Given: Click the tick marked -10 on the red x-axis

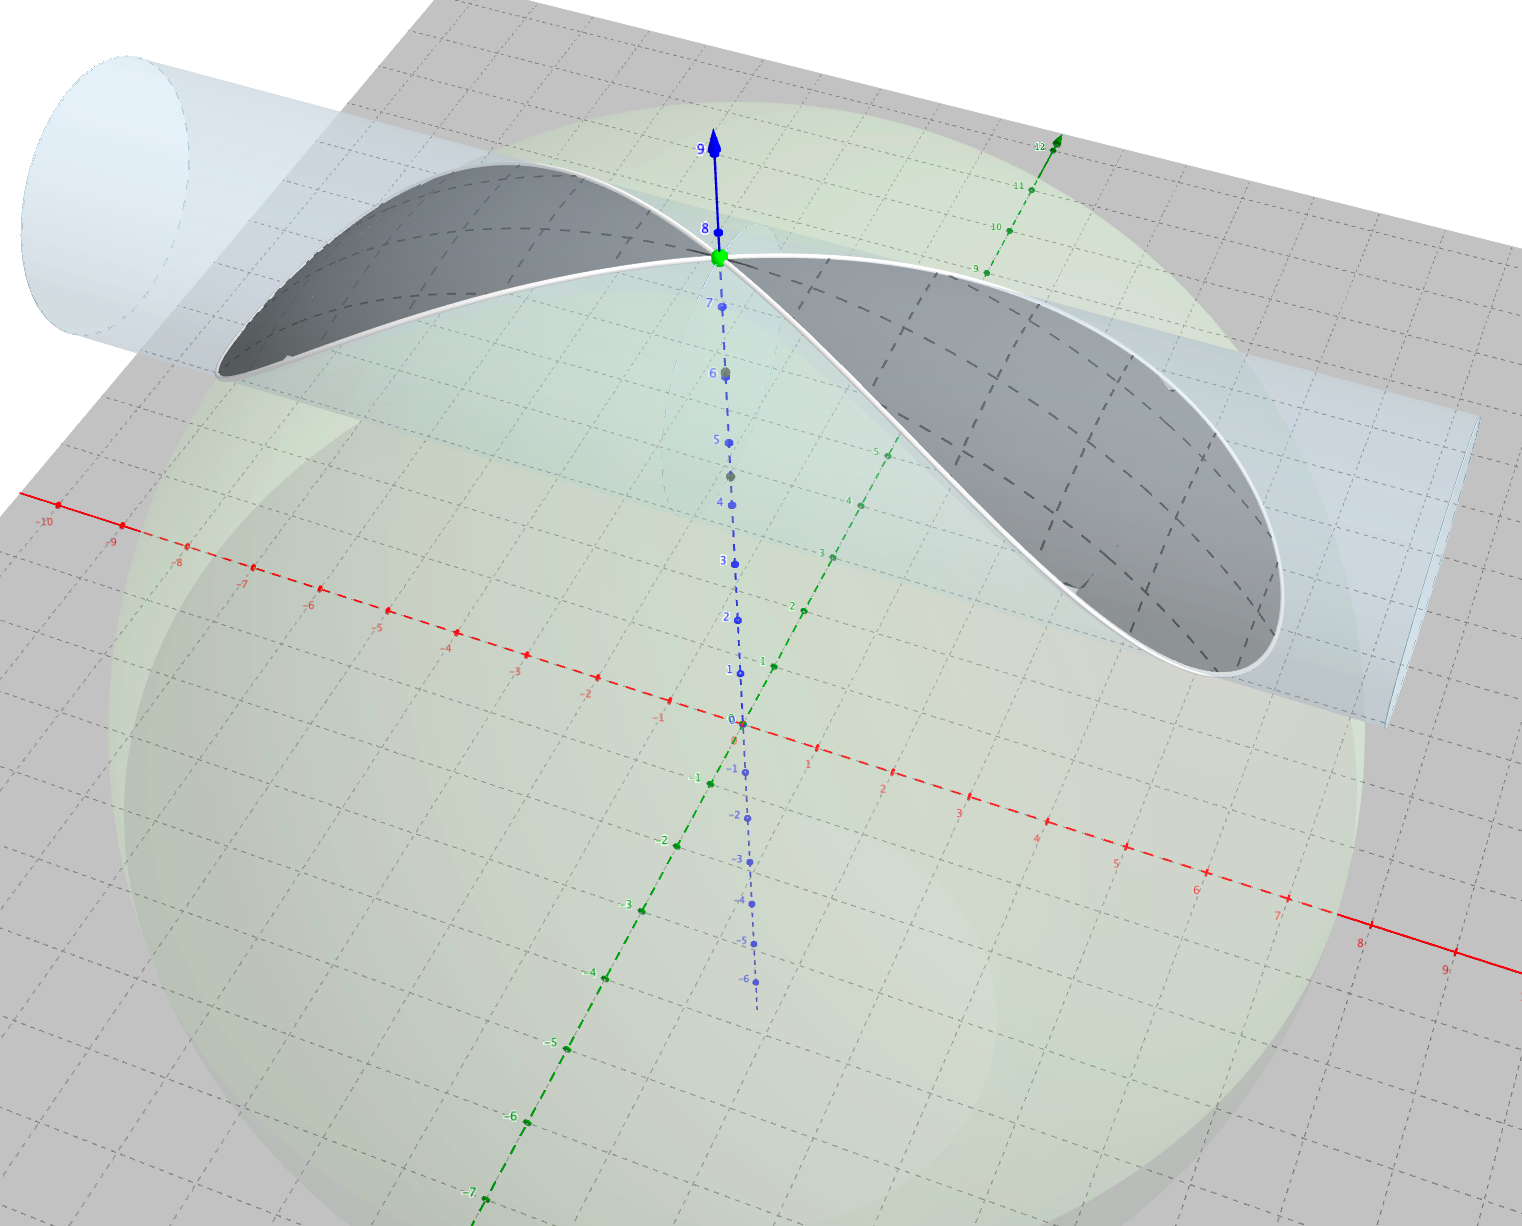Looking at the screenshot, I should pyautogui.click(x=58, y=506).
